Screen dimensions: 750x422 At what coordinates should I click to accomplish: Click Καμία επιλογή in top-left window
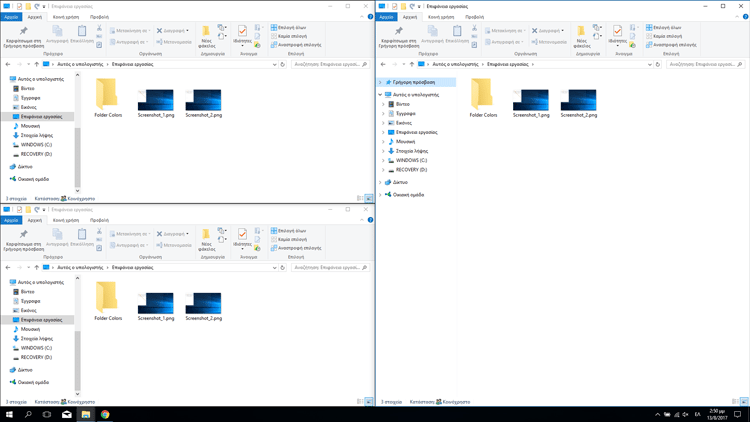point(289,36)
